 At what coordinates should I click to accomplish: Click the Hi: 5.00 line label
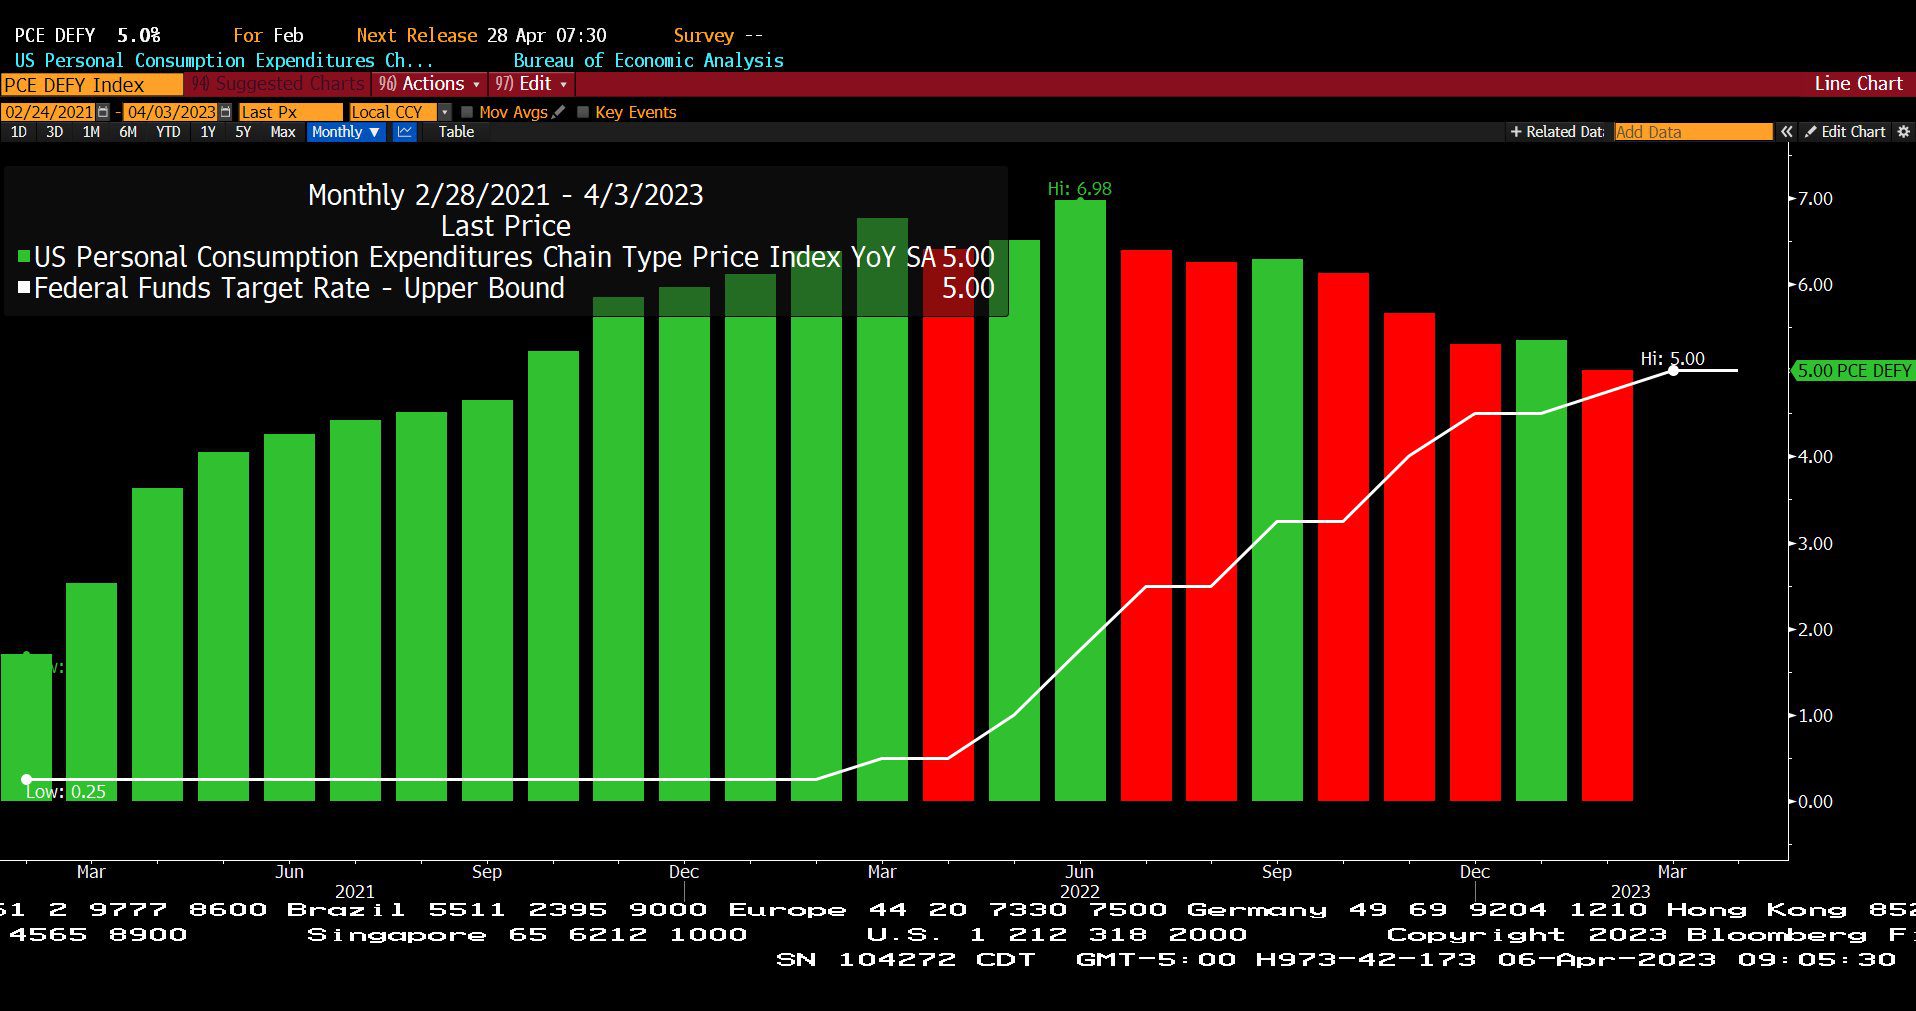1672,358
